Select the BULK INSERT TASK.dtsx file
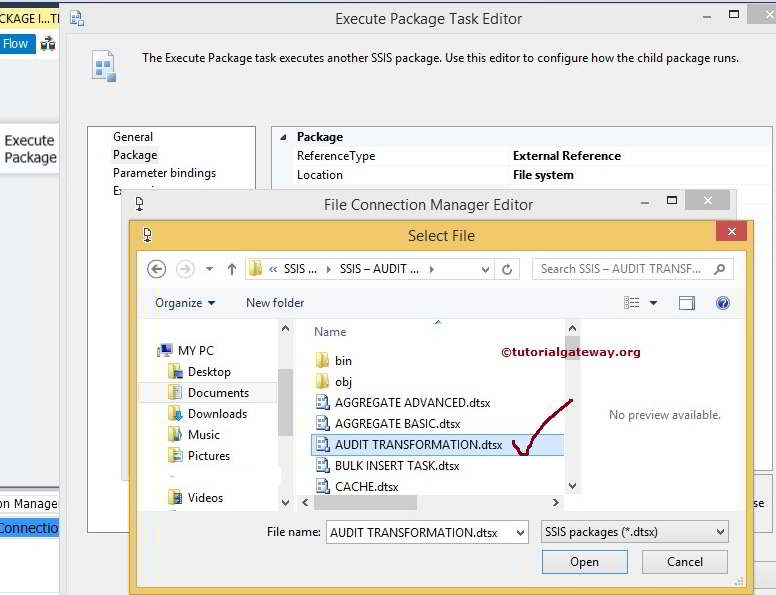776x595 pixels. tap(397, 465)
